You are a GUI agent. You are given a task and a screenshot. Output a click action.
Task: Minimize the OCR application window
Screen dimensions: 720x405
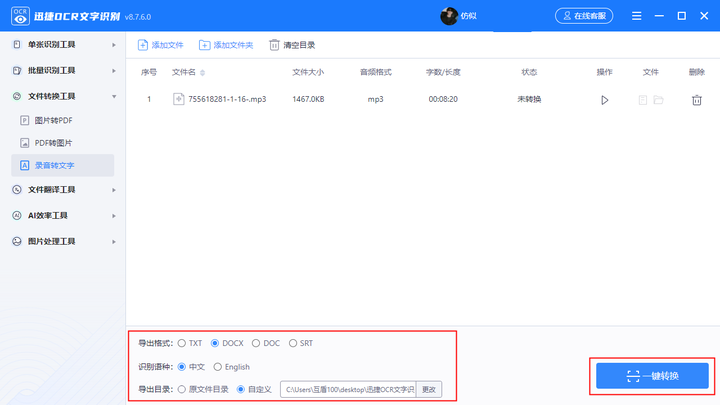659,16
